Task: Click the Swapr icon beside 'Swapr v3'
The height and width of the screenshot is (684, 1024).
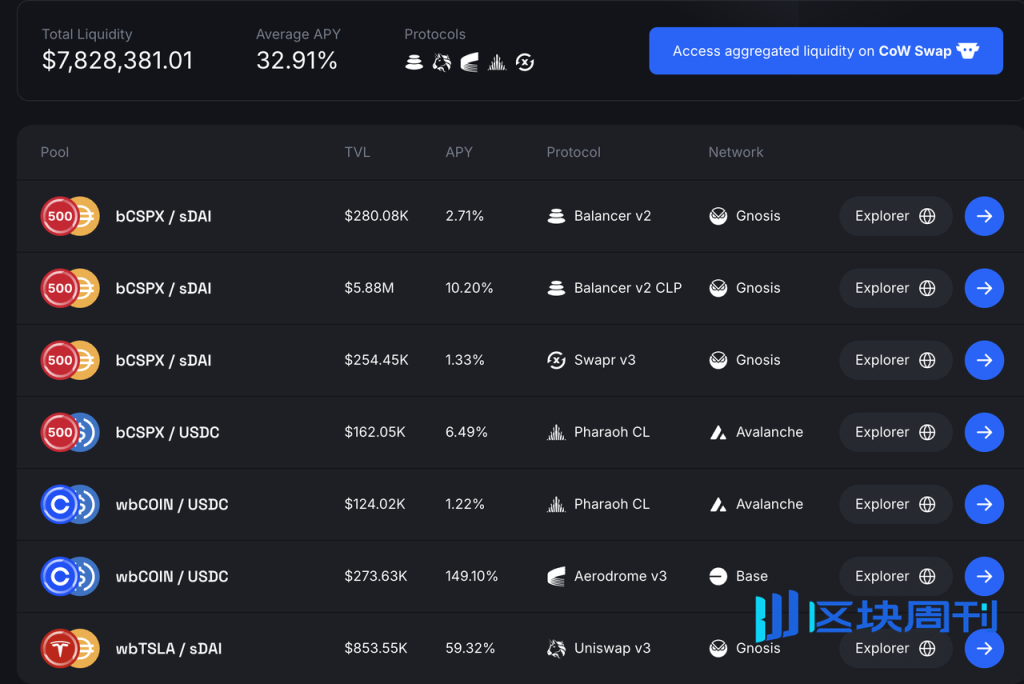Action: pos(556,360)
